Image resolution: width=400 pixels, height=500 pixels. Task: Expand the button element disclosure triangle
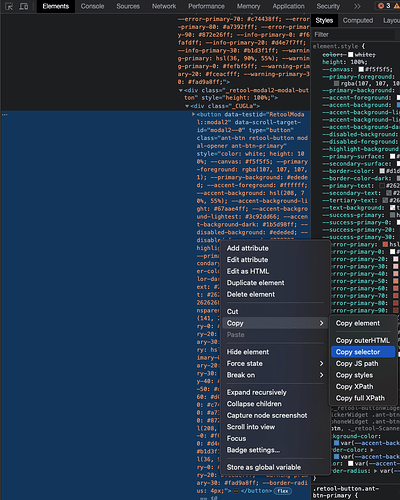[193, 114]
